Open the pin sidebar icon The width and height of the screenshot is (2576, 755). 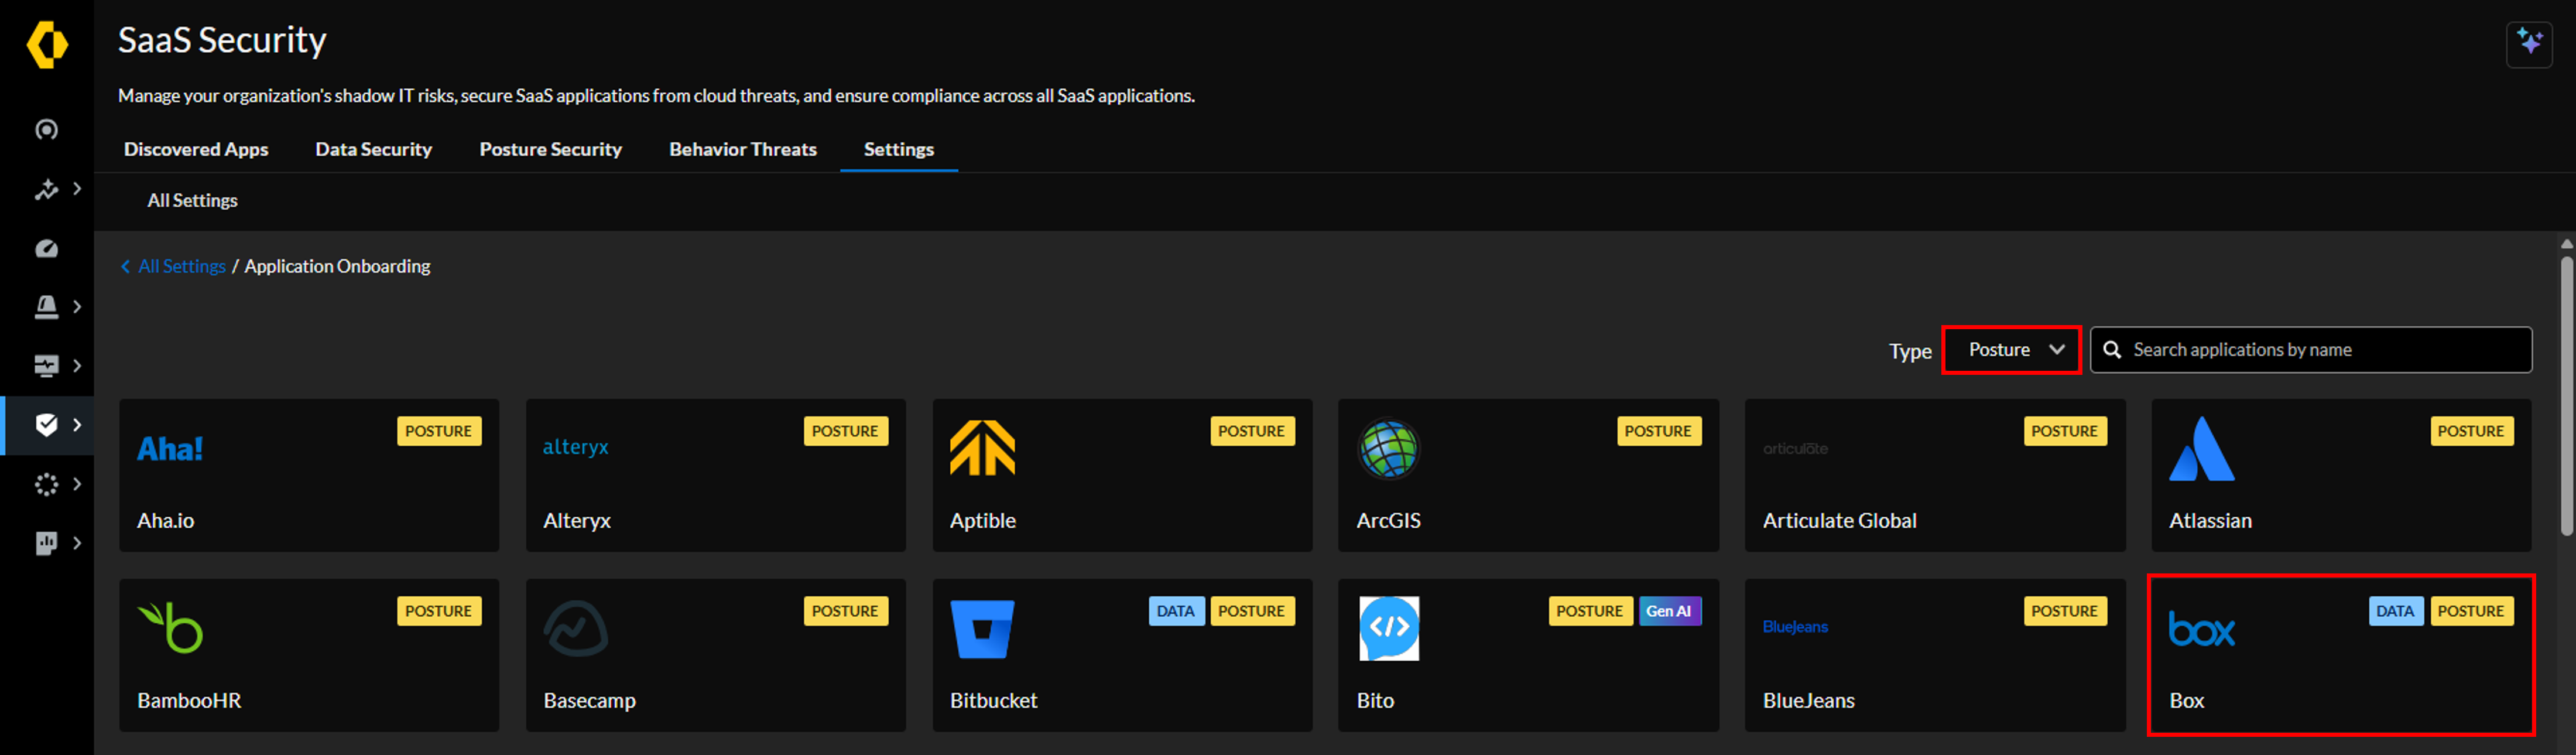(46, 189)
